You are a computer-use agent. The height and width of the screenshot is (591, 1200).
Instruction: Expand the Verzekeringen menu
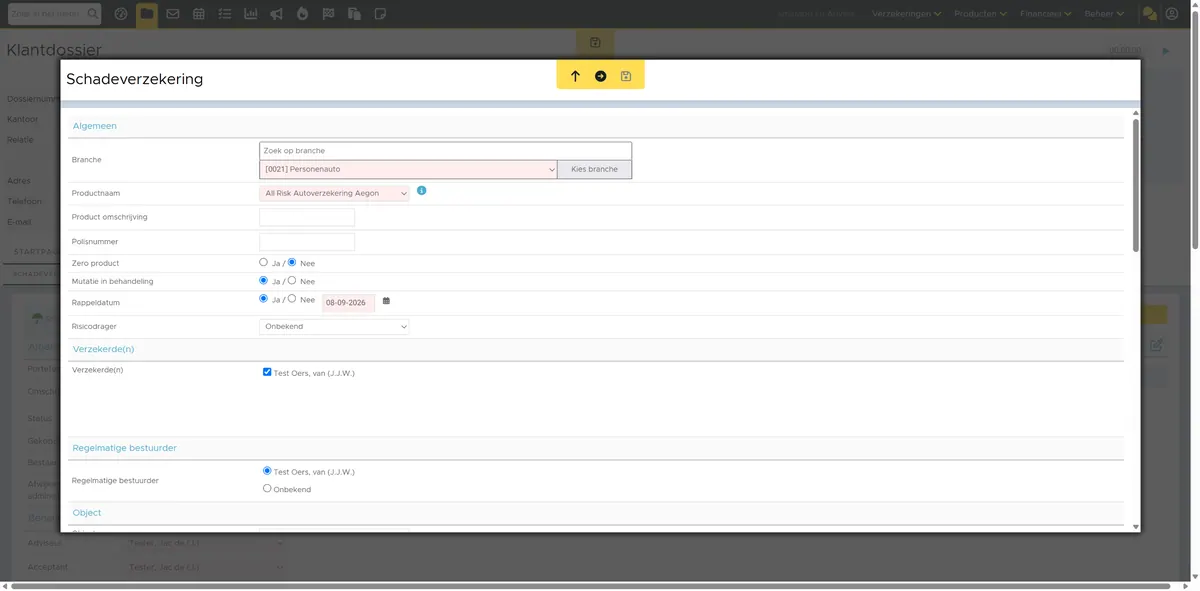pyautogui.click(x=908, y=14)
